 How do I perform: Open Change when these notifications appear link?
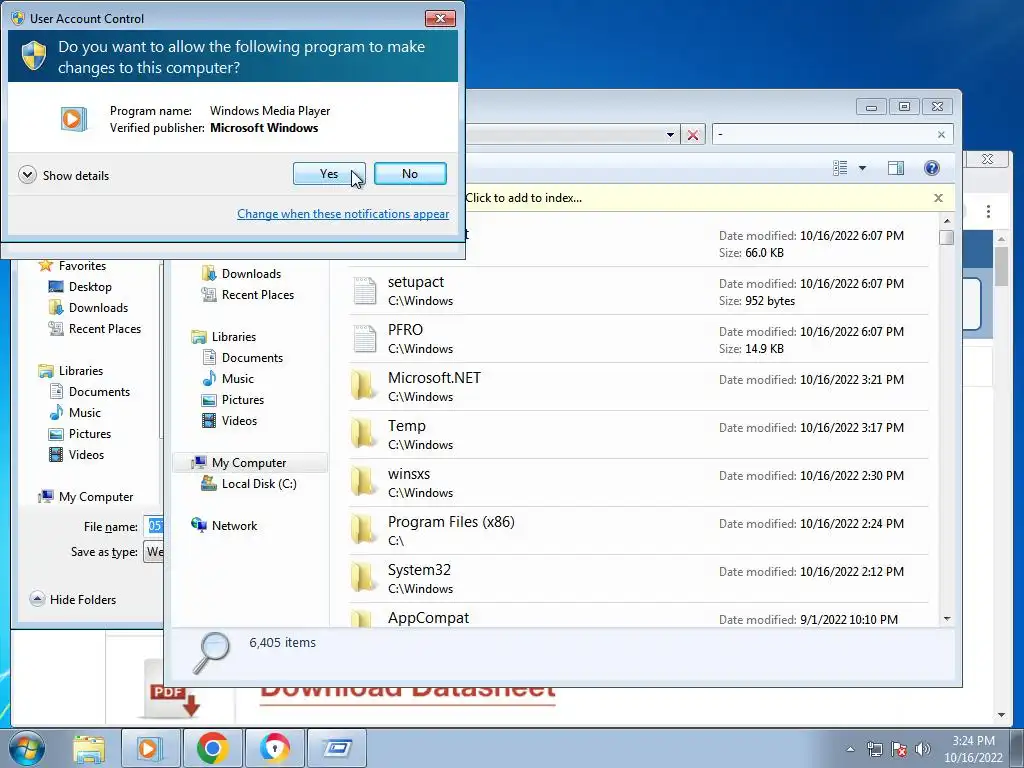(x=343, y=214)
